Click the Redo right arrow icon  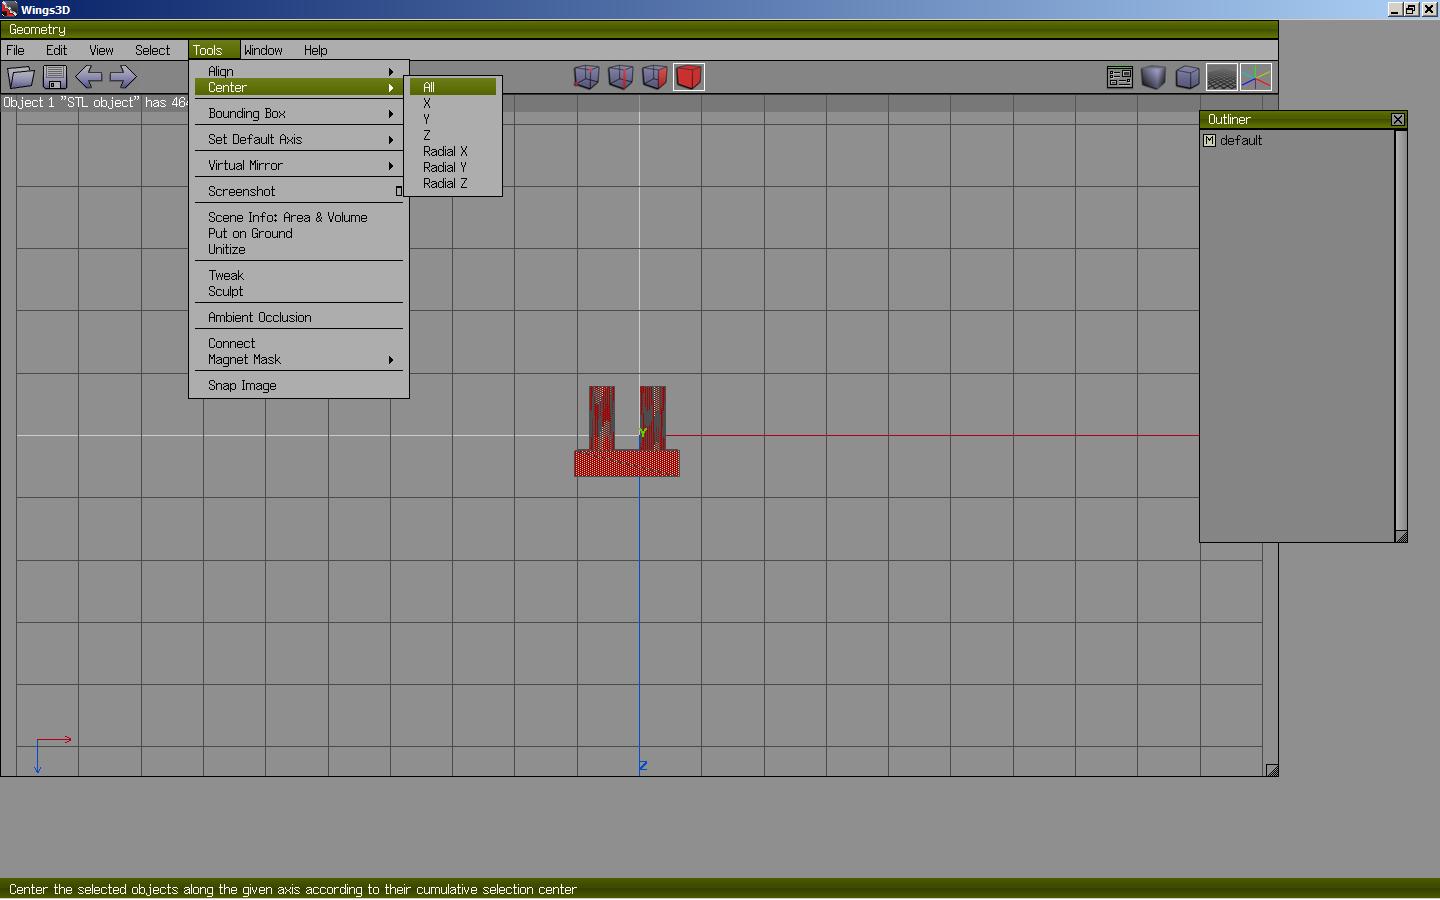(123, 77)
